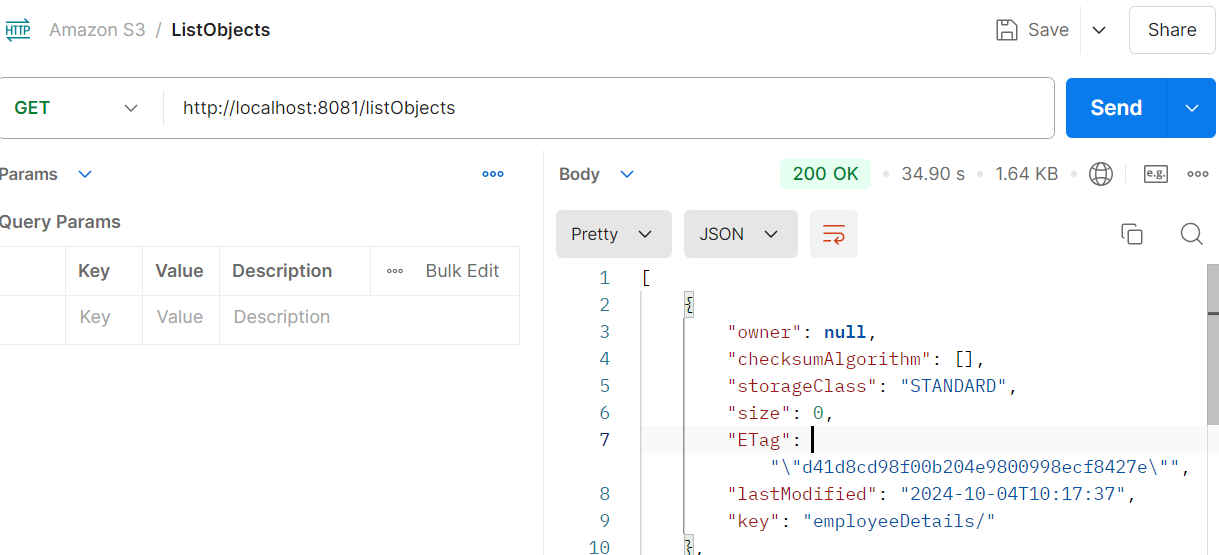Click Bulk Edit in query params

(462, 271)
